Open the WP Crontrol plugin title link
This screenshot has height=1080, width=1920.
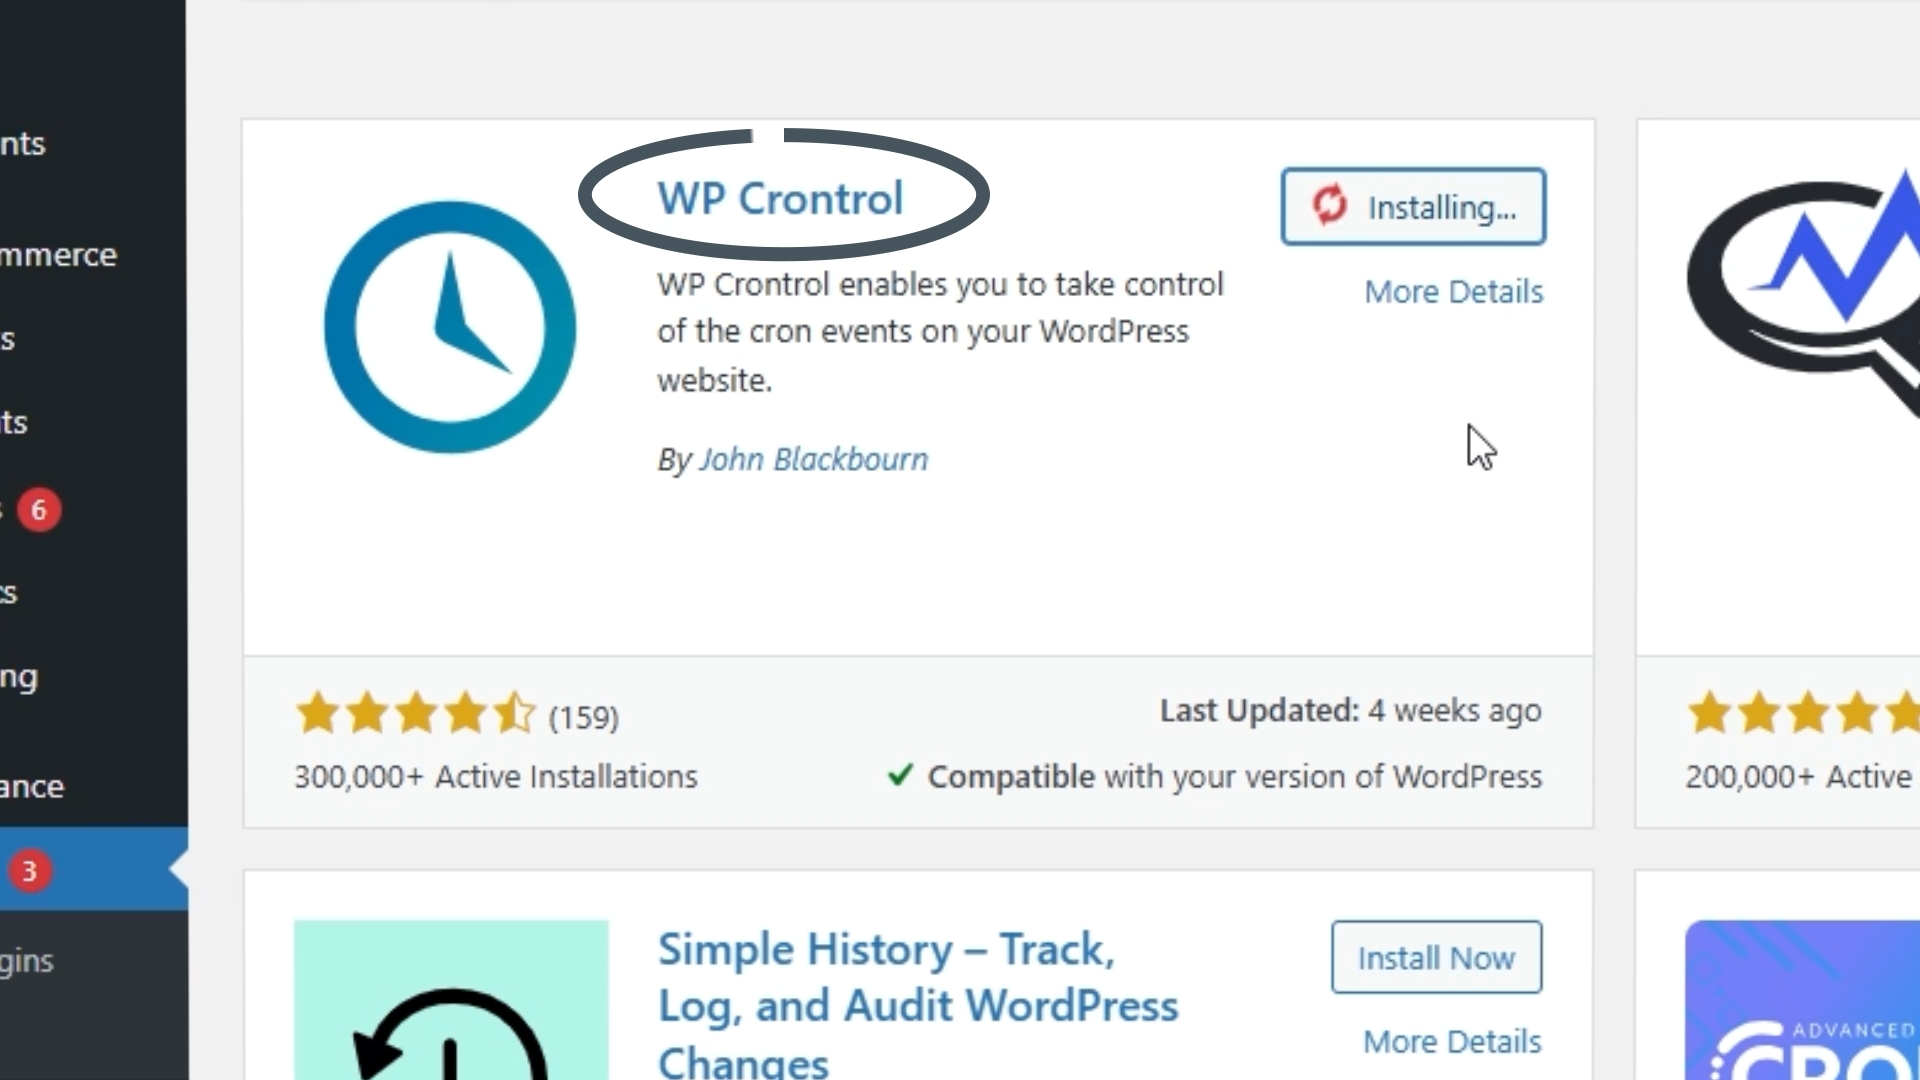780,198
